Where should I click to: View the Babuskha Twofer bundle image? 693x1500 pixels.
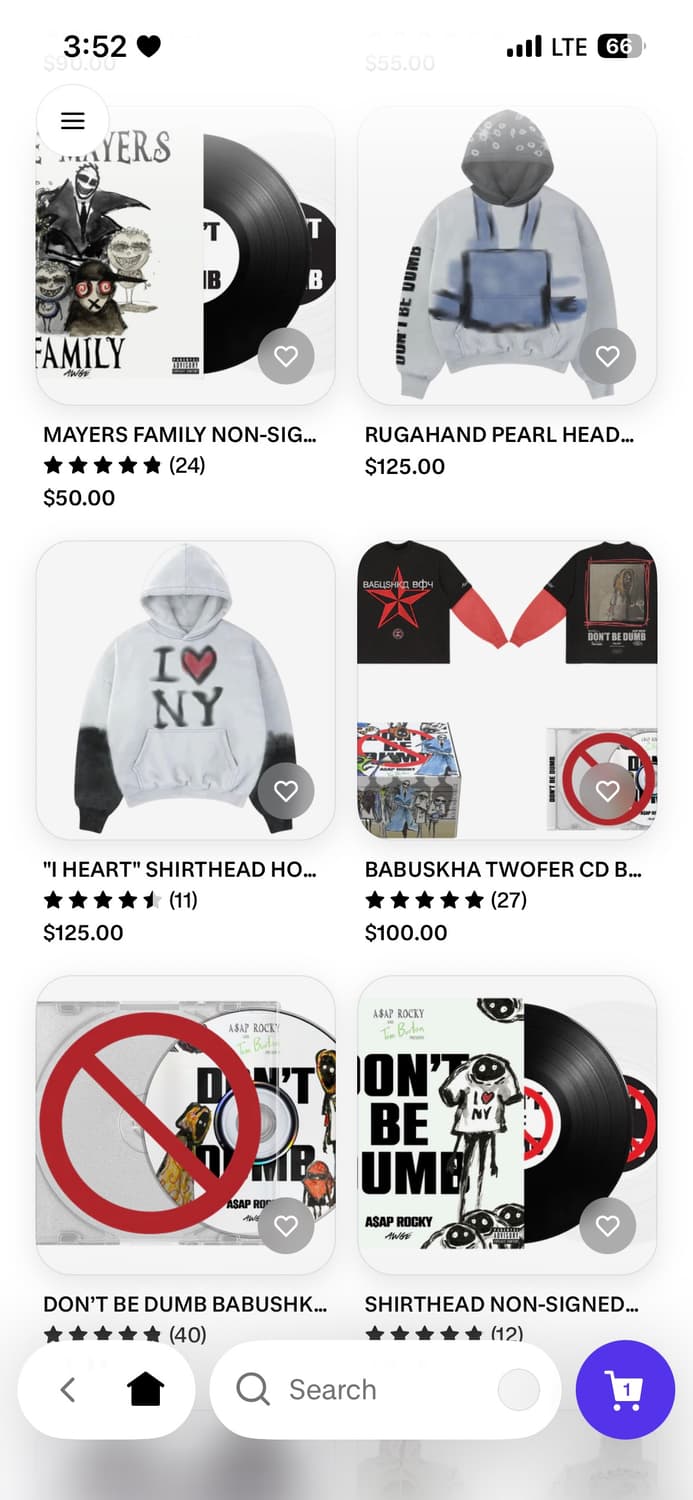(x=507, y=690)
